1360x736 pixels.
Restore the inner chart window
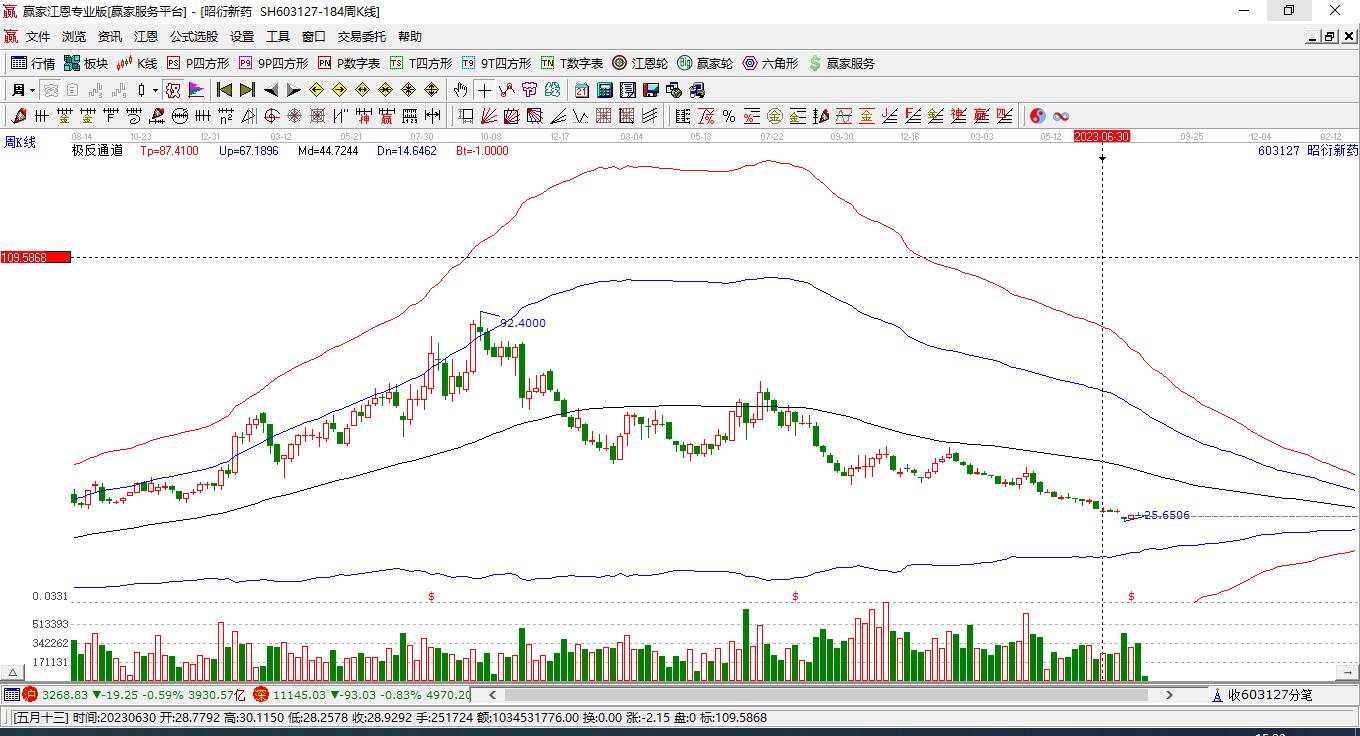coord(1329,37)
